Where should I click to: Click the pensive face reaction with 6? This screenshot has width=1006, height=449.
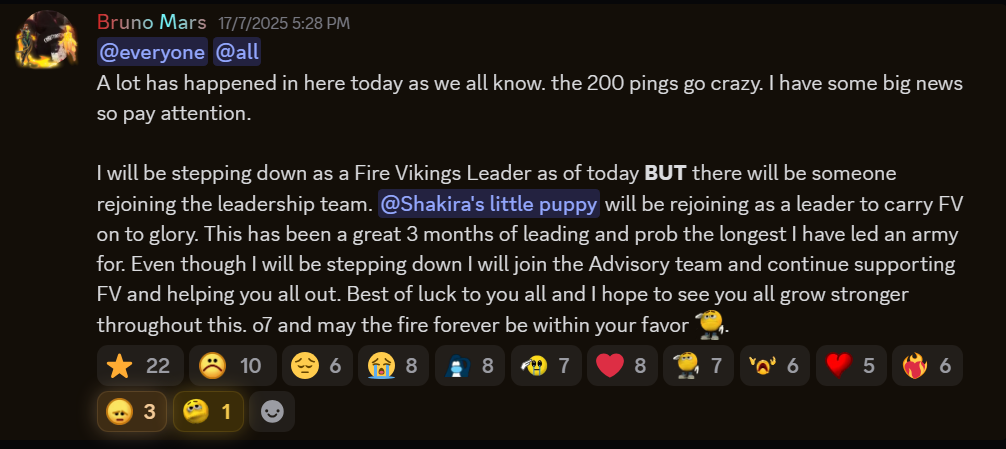coord(316,366)
